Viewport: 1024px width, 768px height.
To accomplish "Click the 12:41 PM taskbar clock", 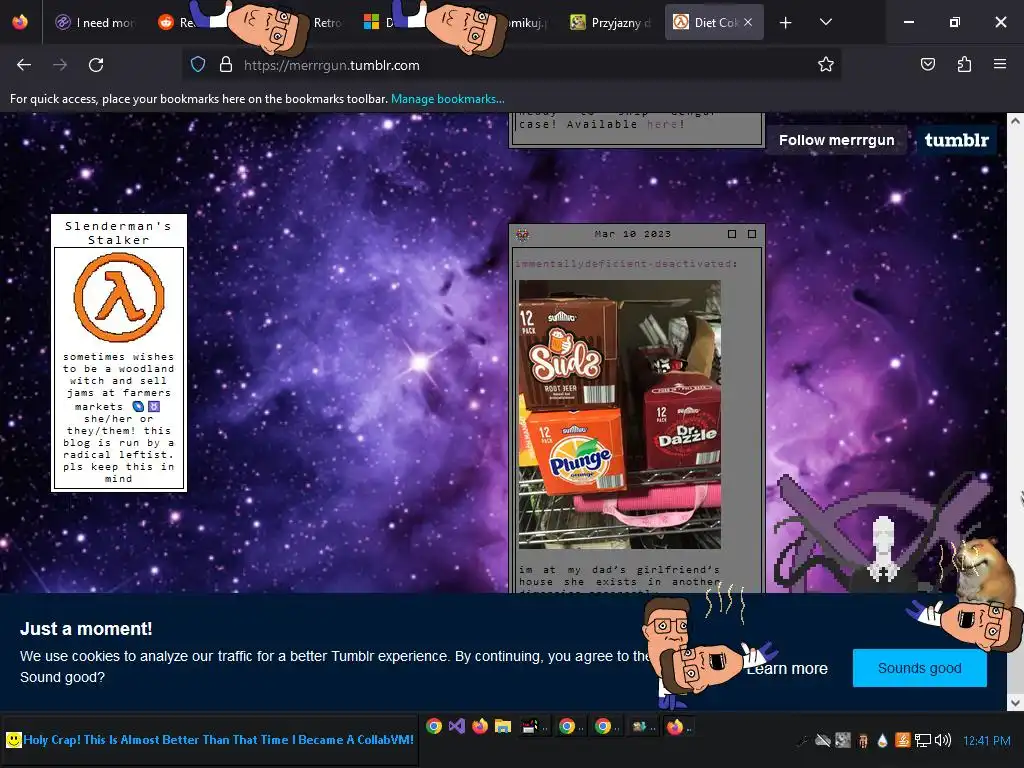I will pyautogui.click(x=986, y=741).
